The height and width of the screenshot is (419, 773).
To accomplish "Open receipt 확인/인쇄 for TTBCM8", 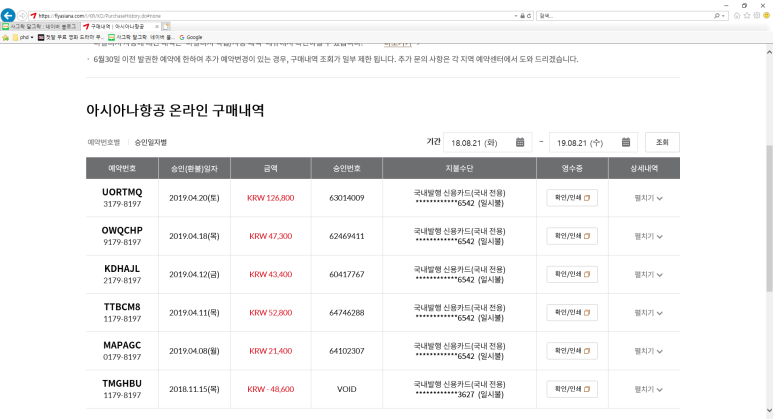I will point(572,313).
